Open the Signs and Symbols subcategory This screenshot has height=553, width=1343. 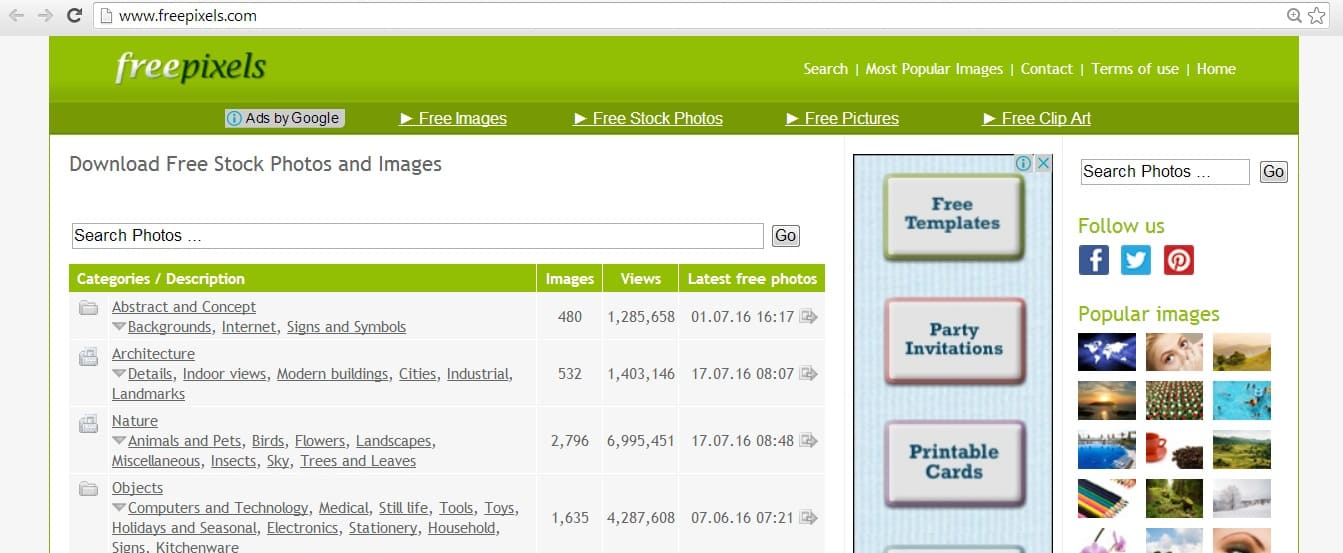click(346, 327)
